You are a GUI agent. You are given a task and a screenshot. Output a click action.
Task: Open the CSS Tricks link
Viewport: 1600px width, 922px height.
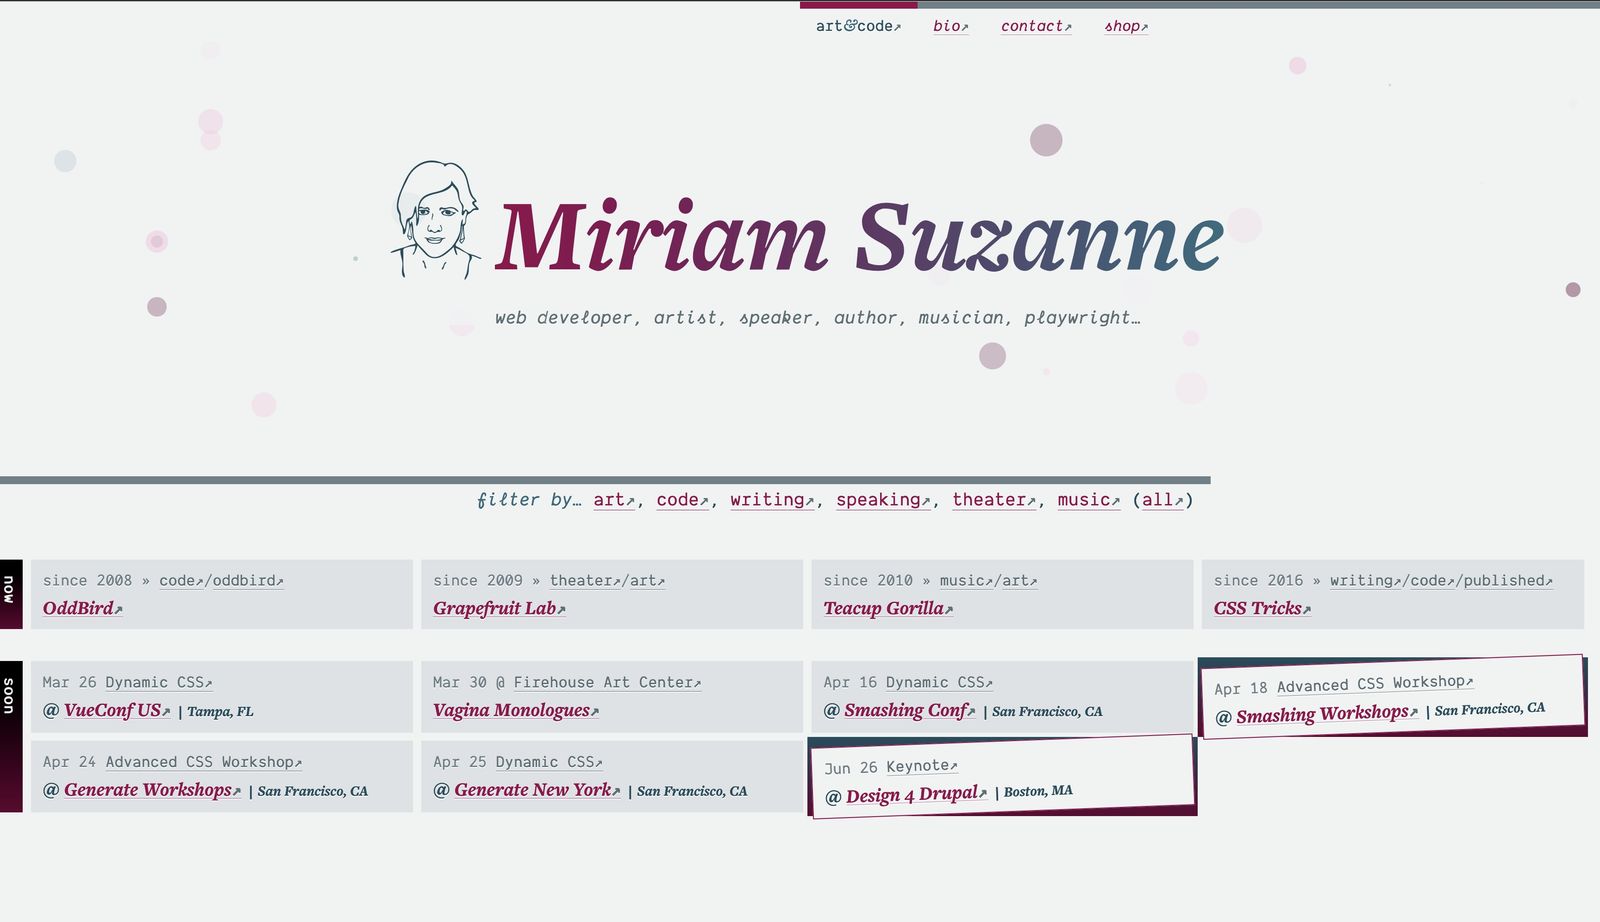click(1261, 609)
